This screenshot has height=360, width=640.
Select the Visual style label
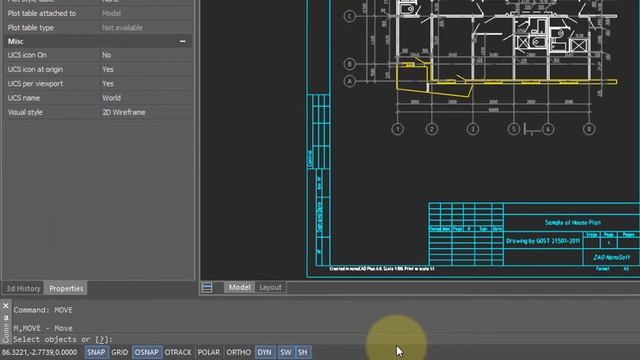coord(25,112)
